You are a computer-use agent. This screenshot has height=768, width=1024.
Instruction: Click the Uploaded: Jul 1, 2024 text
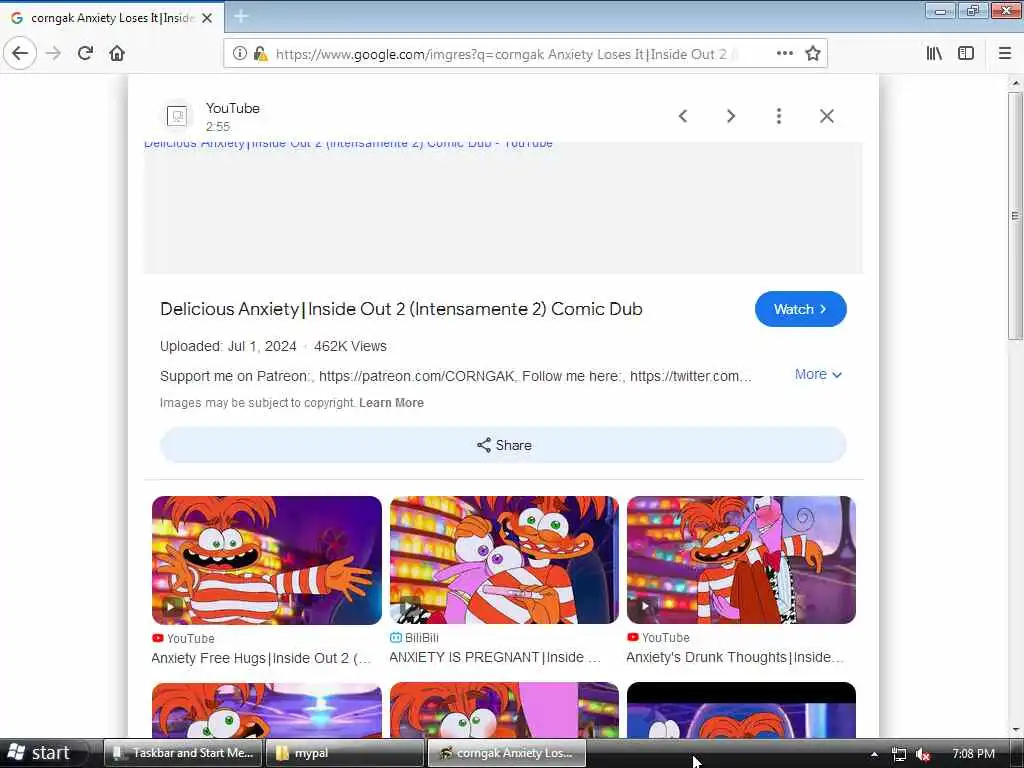[228, 347]
